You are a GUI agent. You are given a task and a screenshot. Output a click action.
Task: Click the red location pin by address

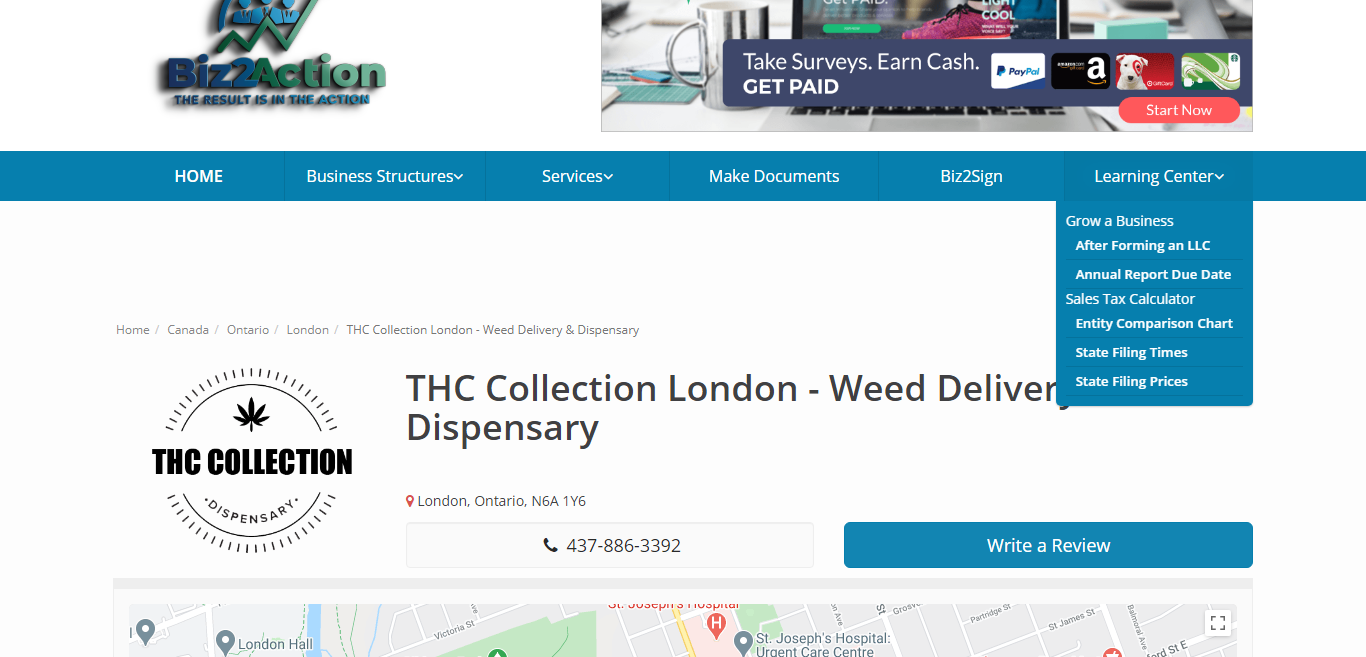410,501
